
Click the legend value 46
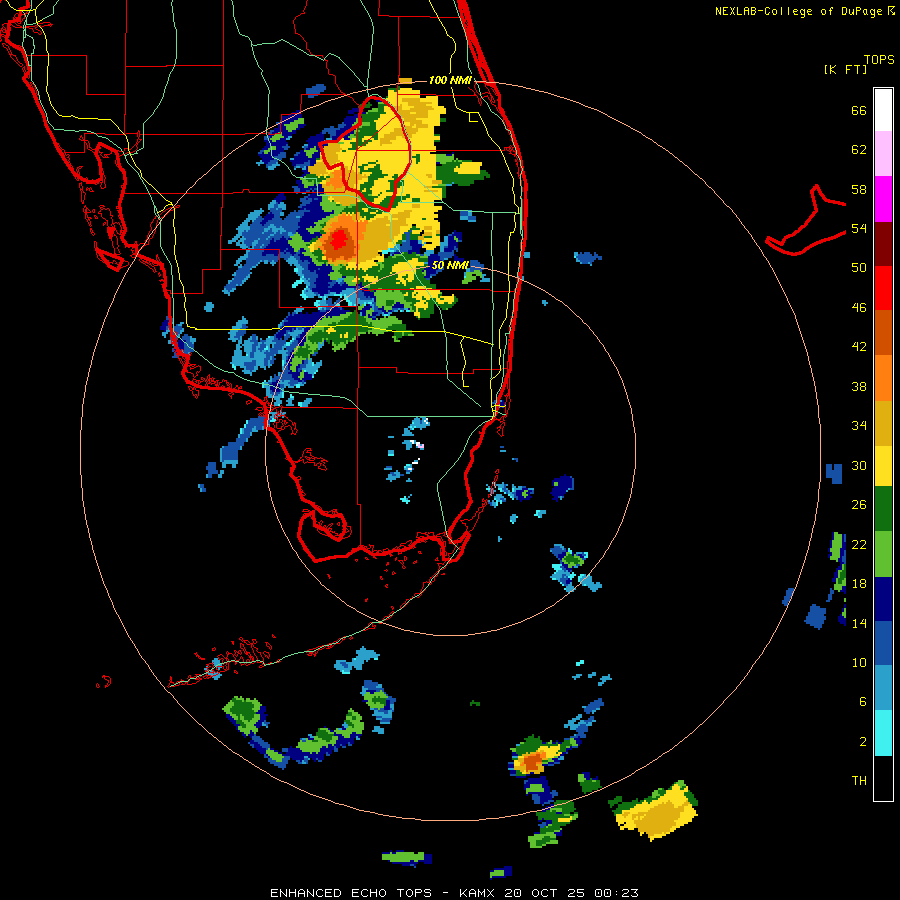pyautogui.click(x=859, y=308)
